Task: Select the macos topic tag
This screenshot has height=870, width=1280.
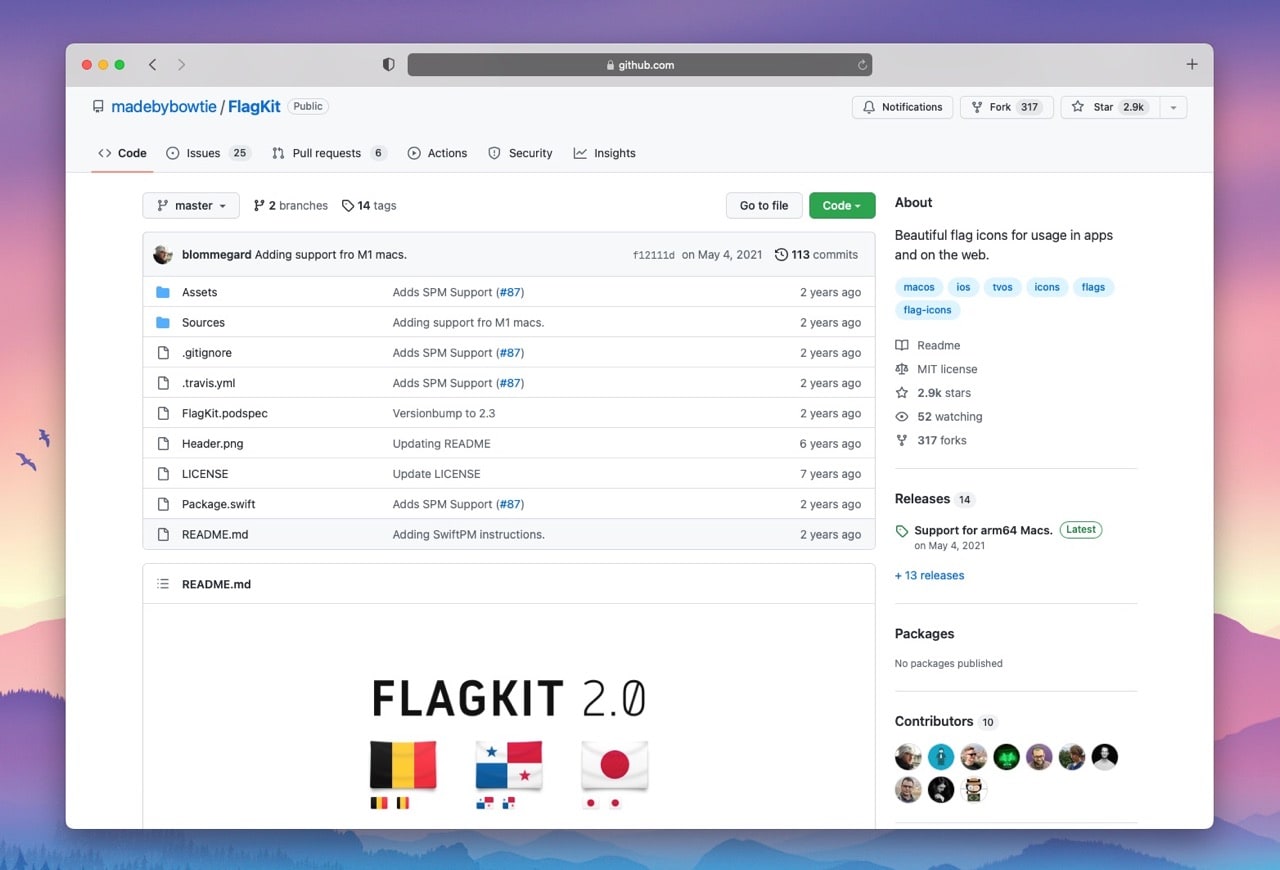Action: pos(919,287)
